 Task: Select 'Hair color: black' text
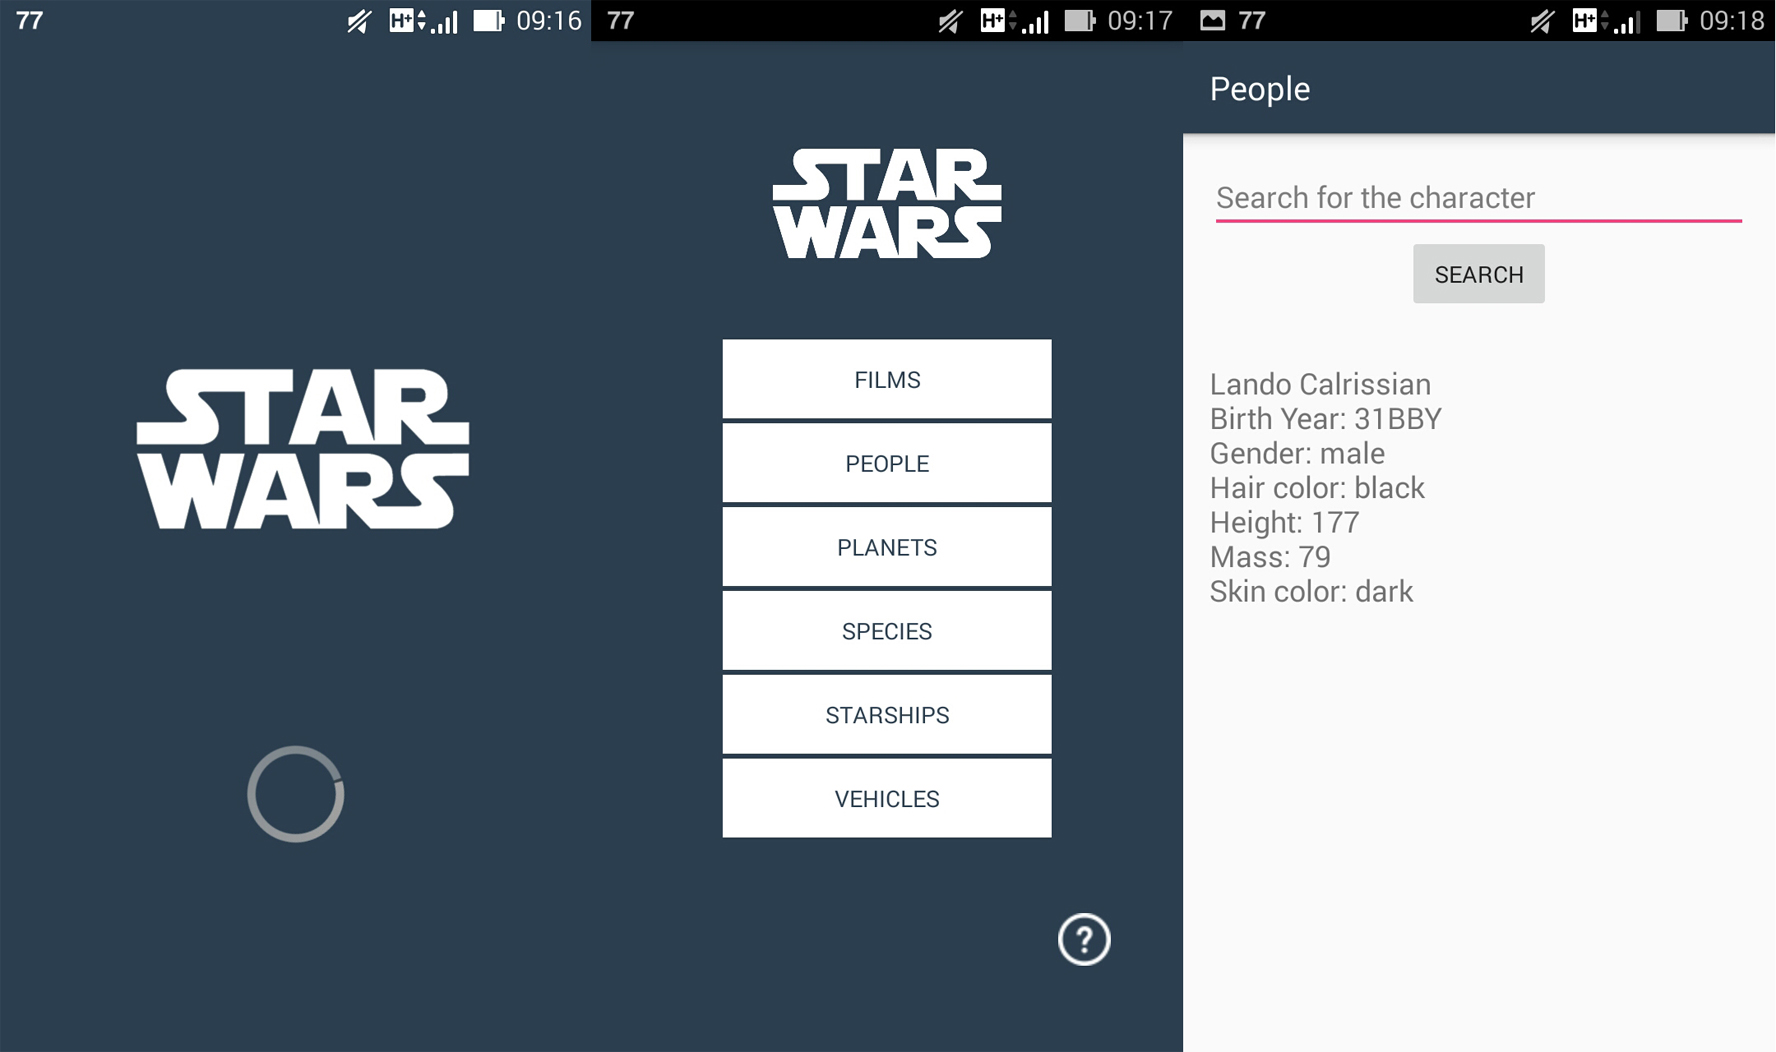(x=1317, y=488)
